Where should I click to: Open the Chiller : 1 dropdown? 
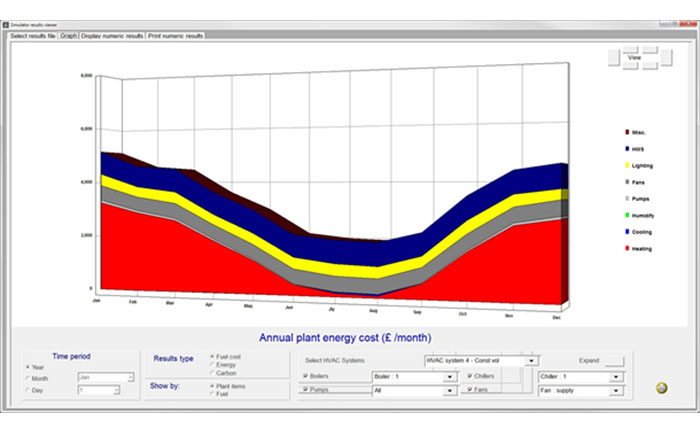[581, 377]
